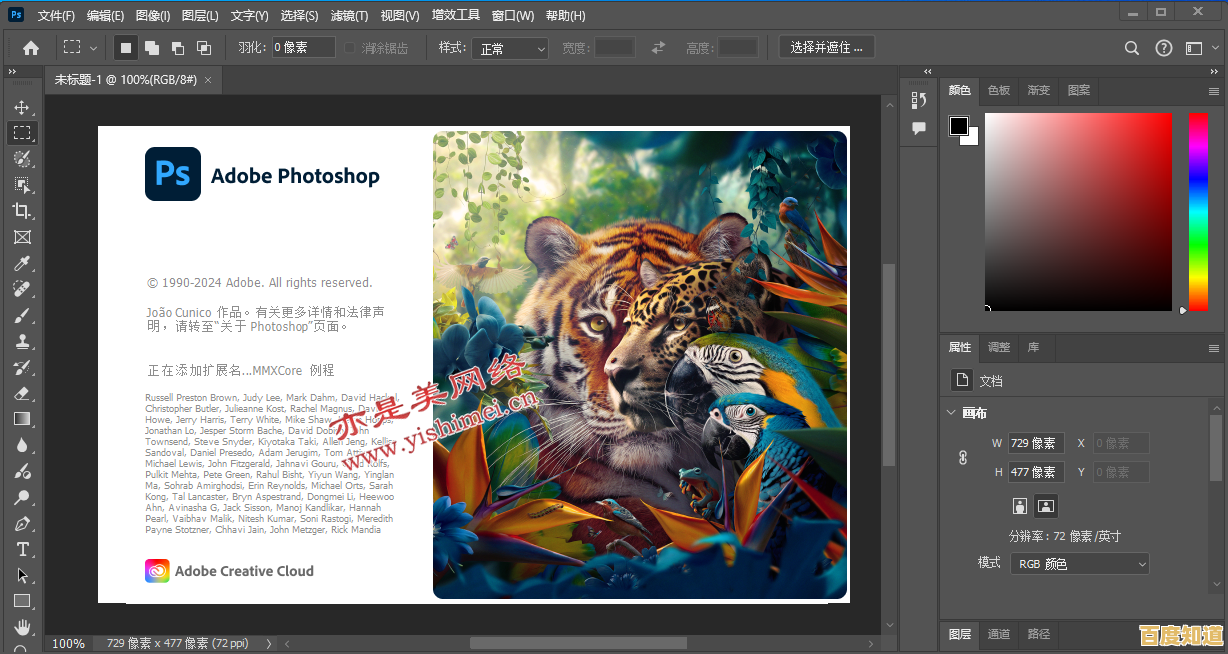1228x654 pixels.
Task: Open the 滤镜 menu
Action: [x=350, y=15]
